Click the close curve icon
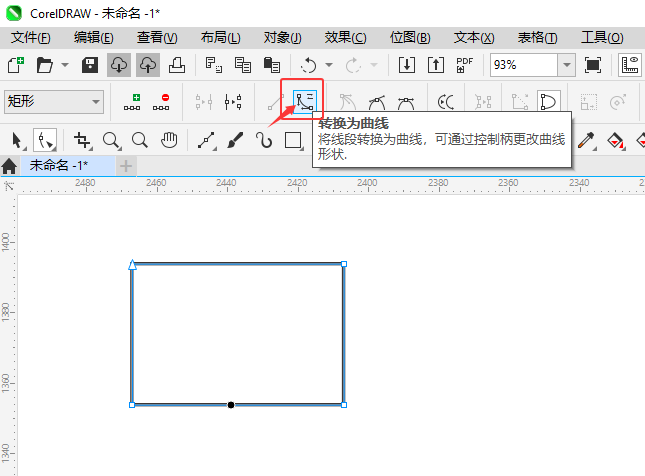This screenshot has height=476, width=645. (548, 102)
